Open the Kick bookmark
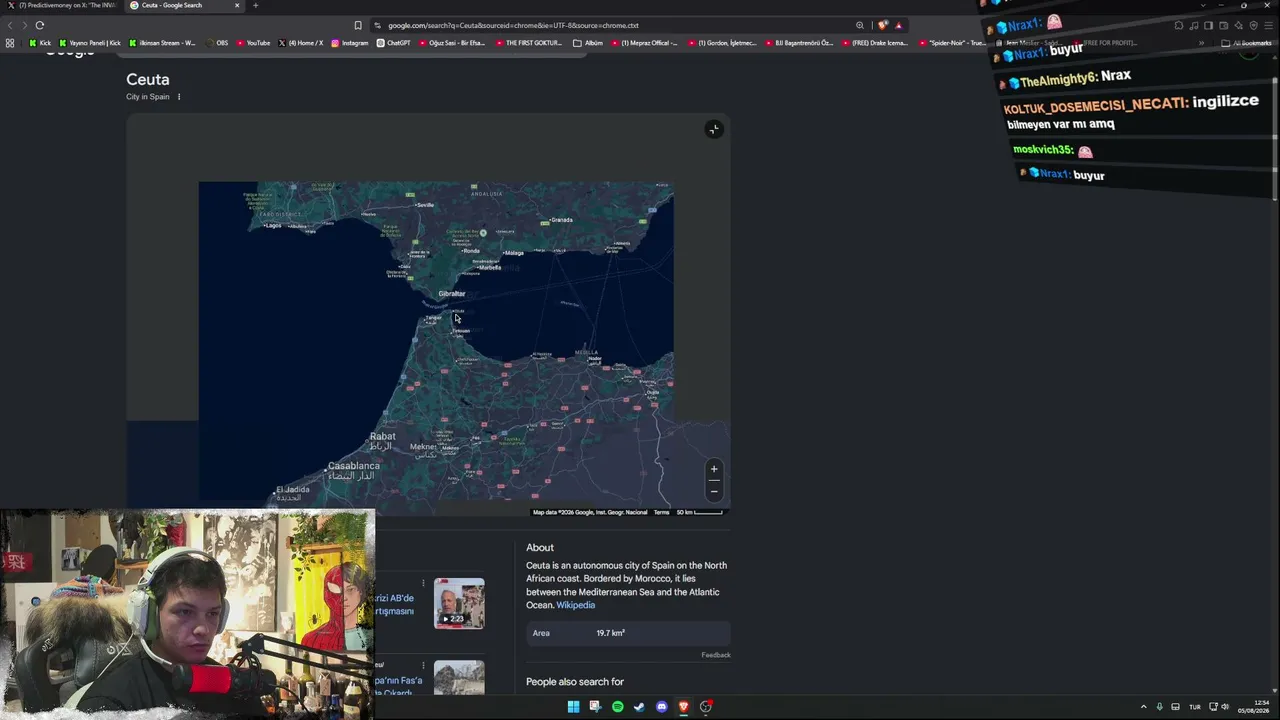This screenshot has width=1280, height=720. [x=40, y=43]
